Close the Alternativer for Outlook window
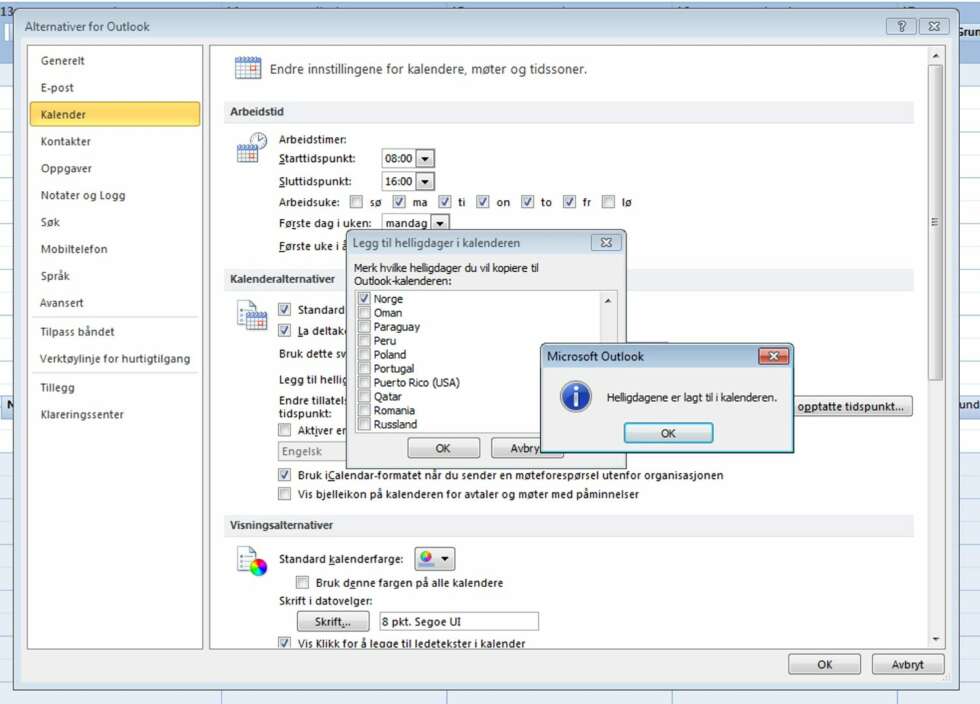Image resolution: width=980 pixels, height=704 pixels. tap(934, 26)
